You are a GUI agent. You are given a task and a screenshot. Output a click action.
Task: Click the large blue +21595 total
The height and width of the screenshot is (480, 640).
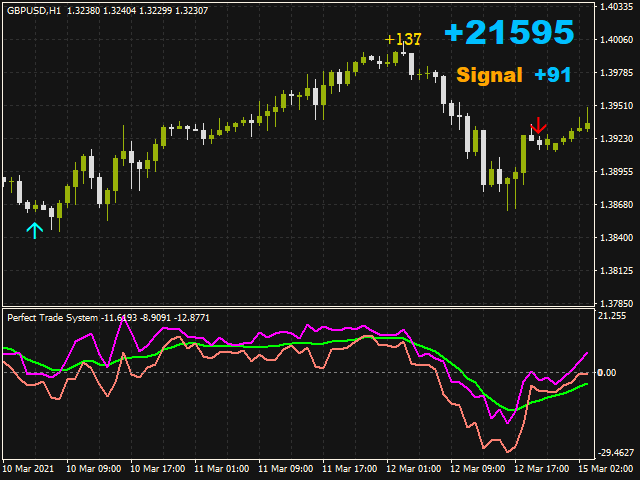click(x=509, y=32)
